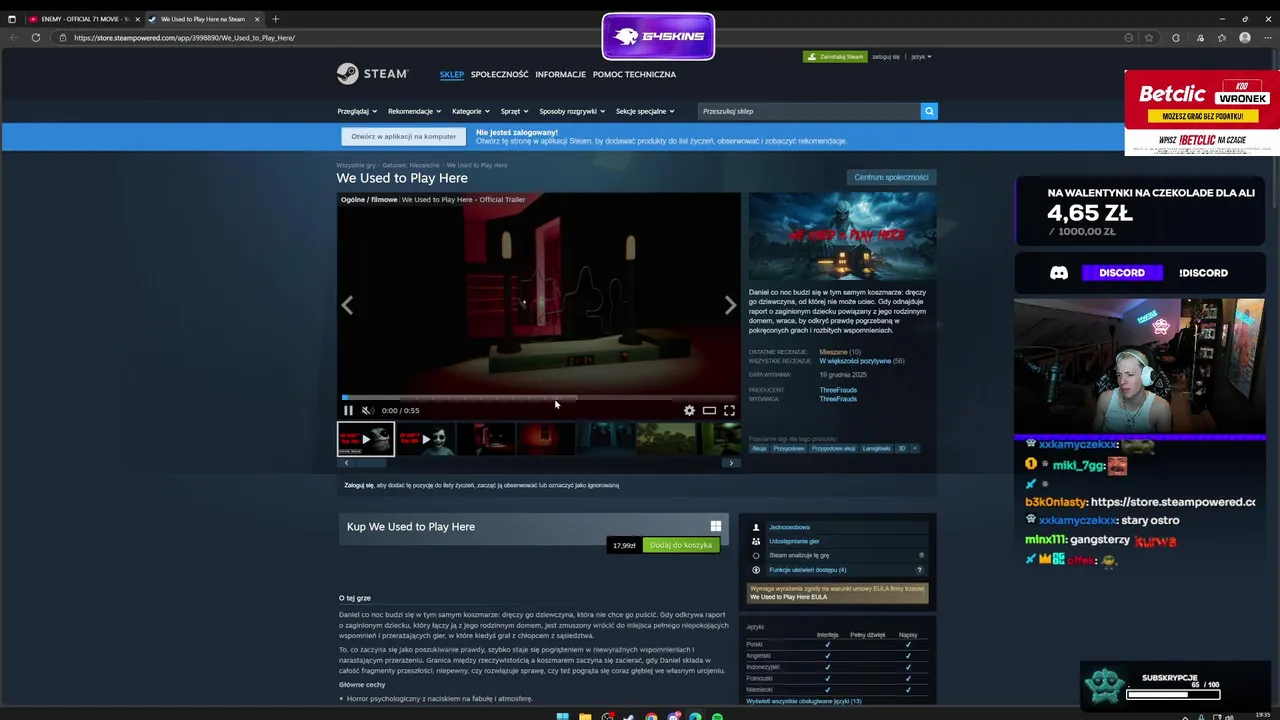Toggle theater mode on the video player
The width and height of the screenshot is (1280, 720).
709,410
